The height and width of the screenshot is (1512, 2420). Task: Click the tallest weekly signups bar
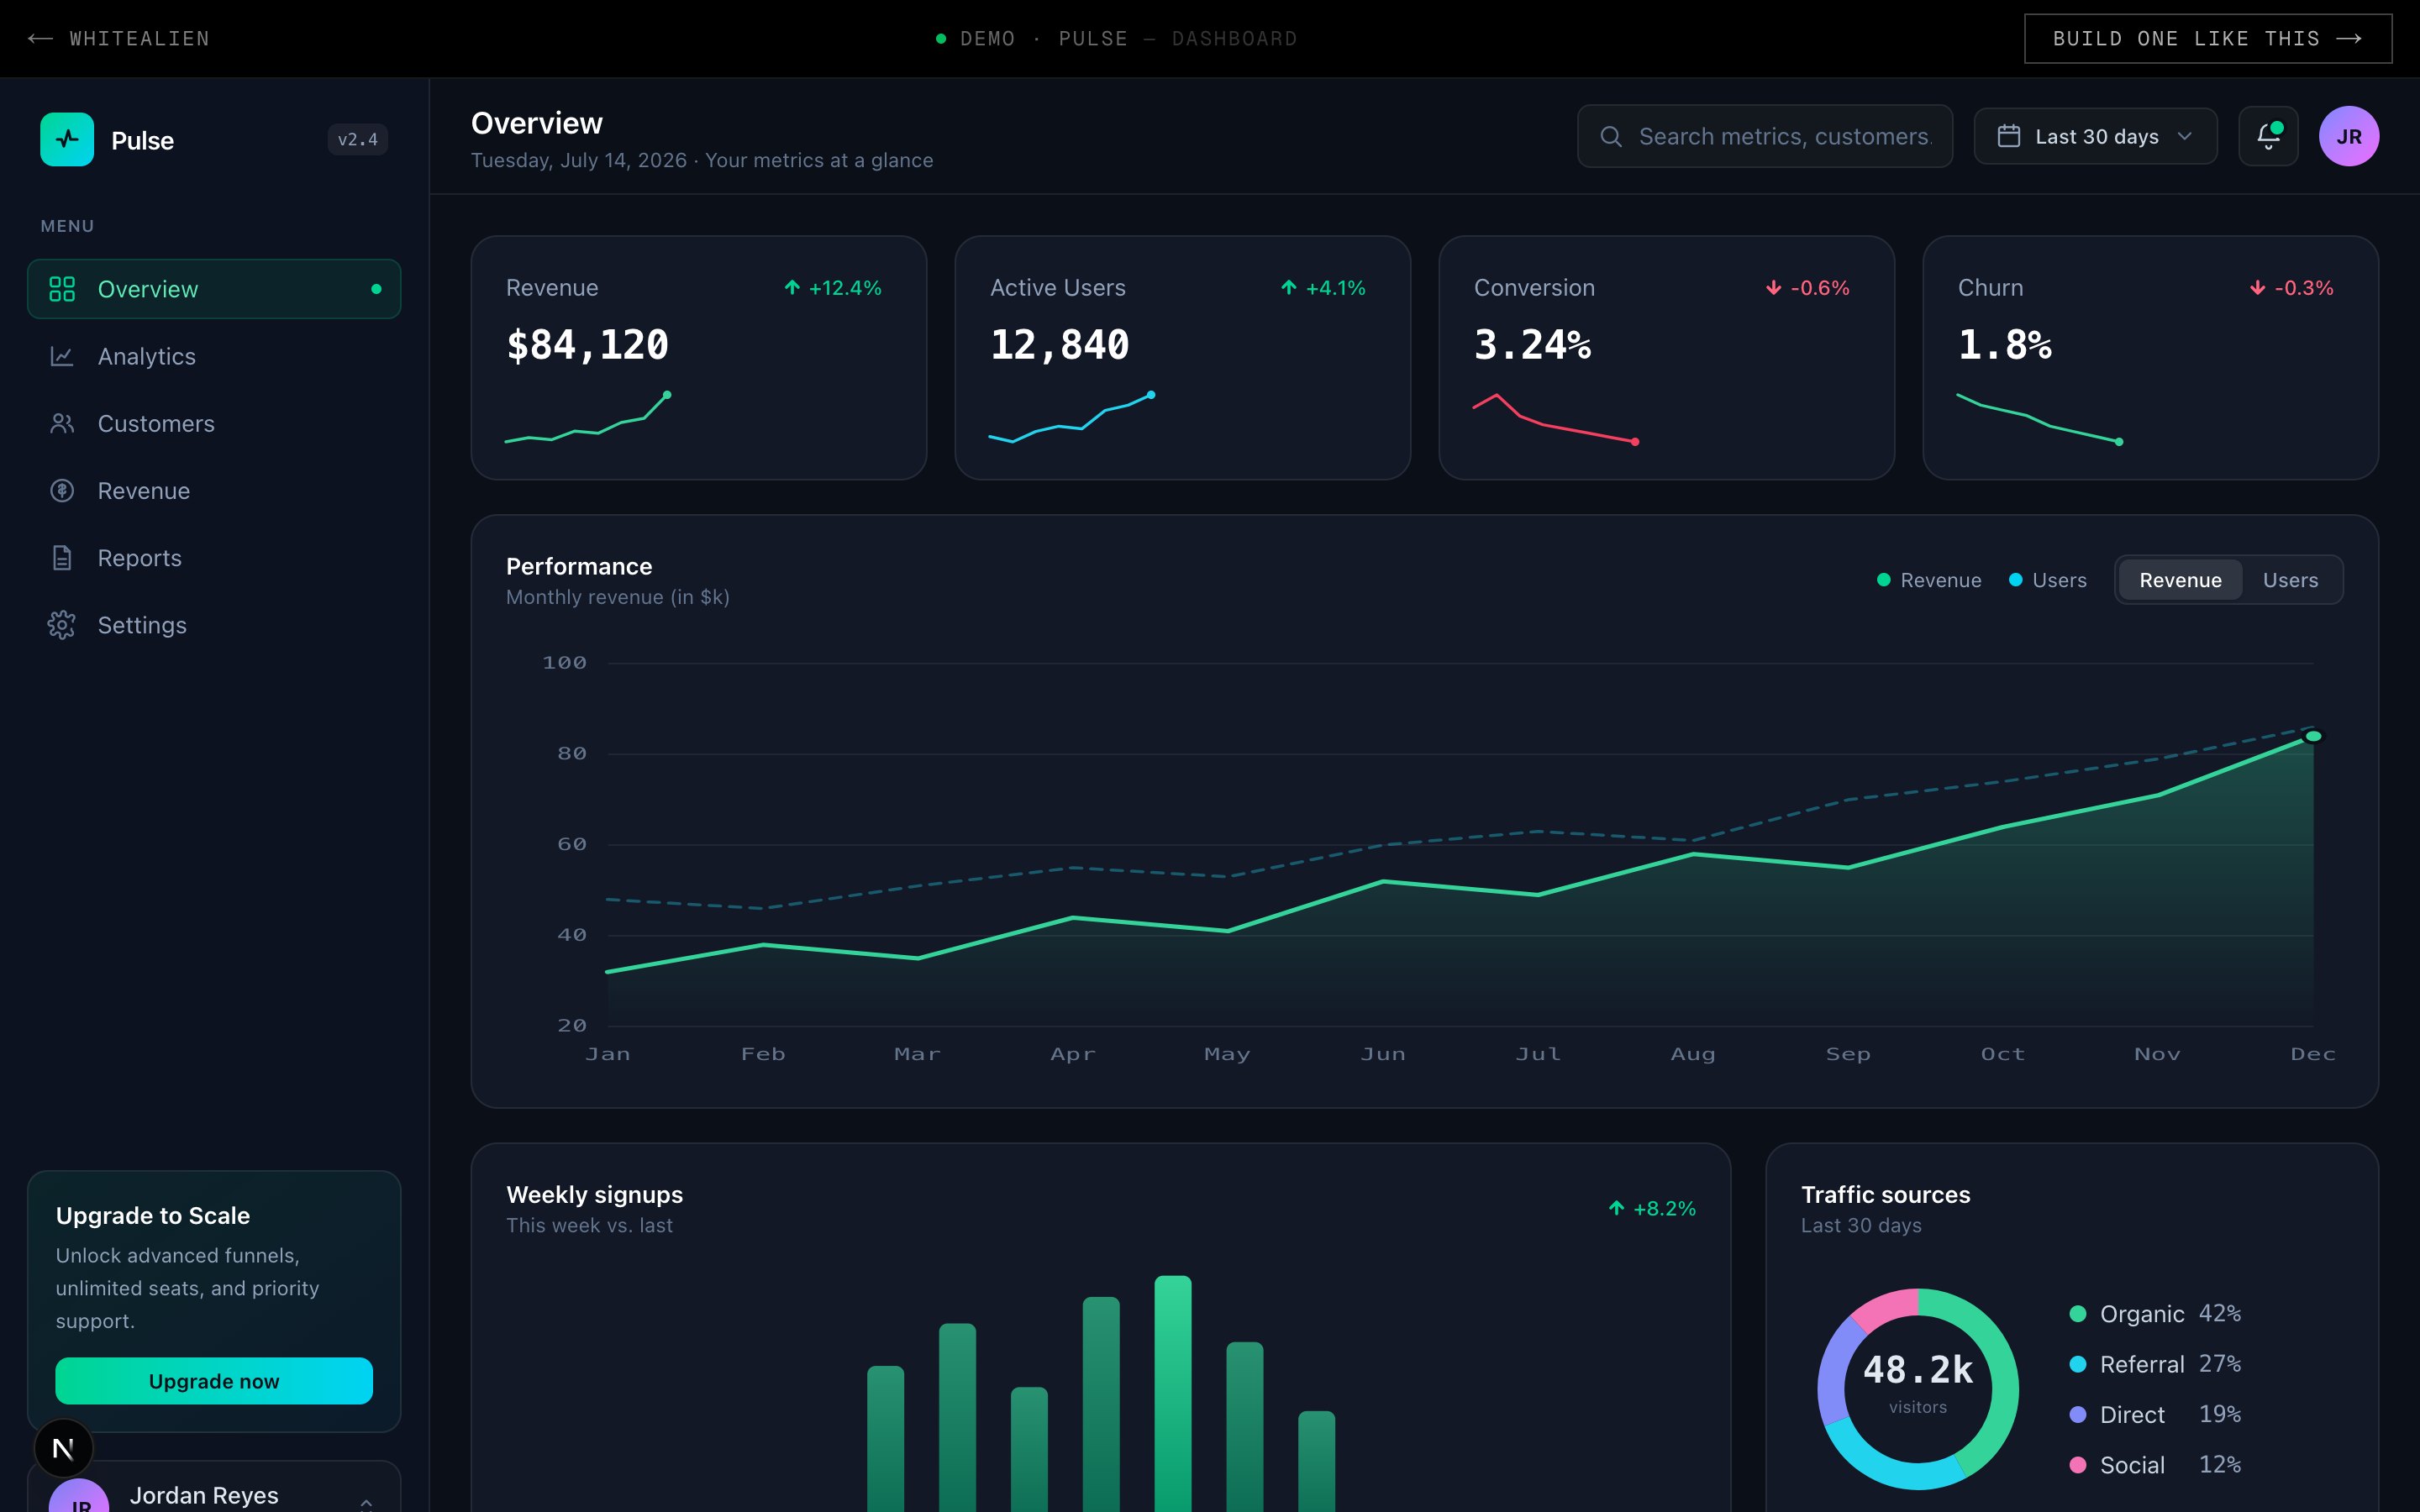click(1172, 1393)
